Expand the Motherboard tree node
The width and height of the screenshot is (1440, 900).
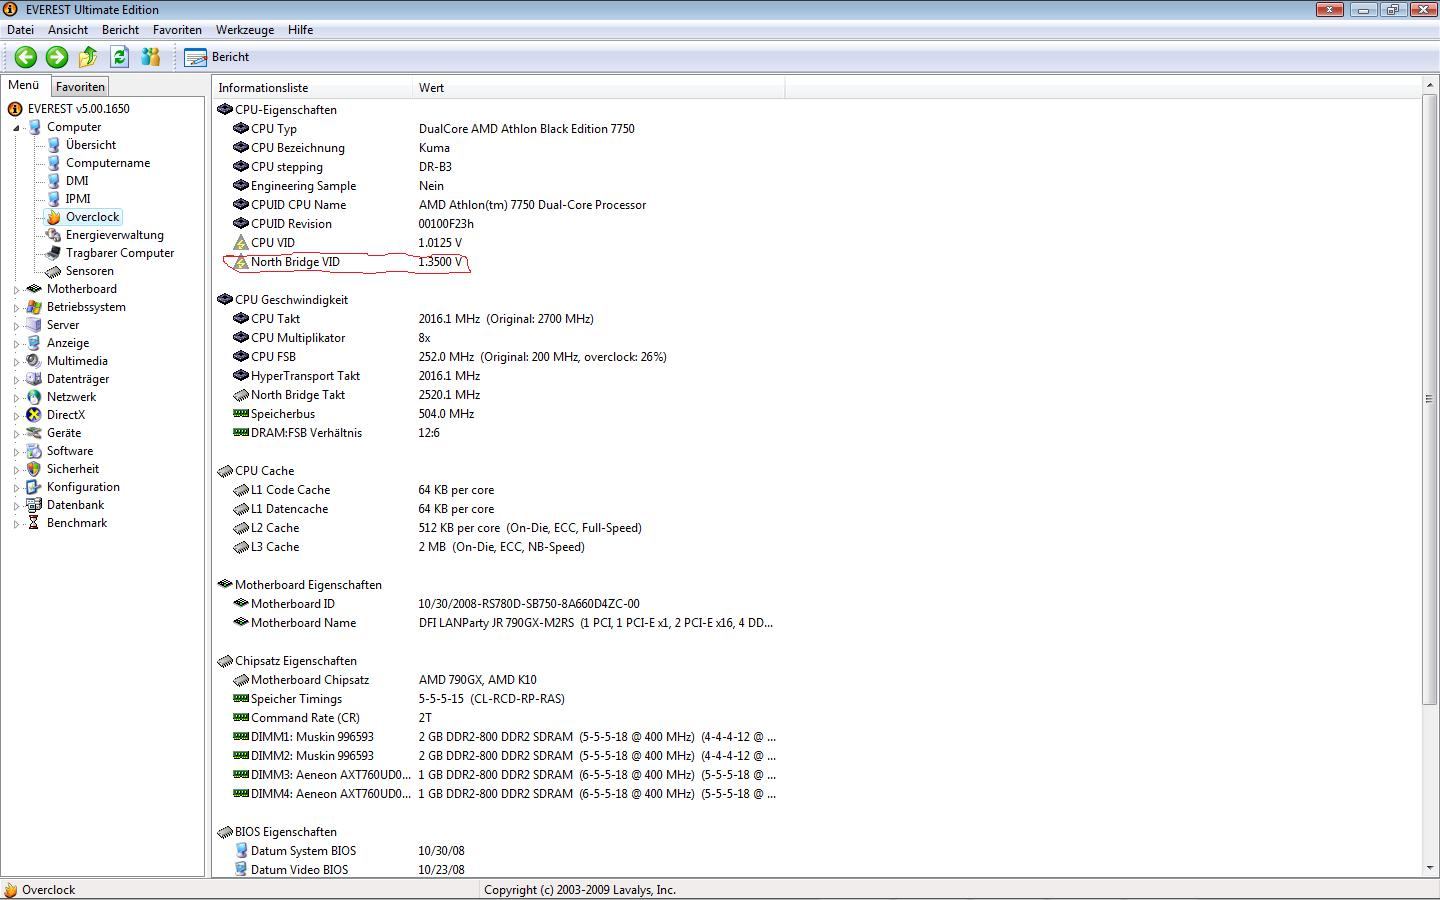[16, 290]
